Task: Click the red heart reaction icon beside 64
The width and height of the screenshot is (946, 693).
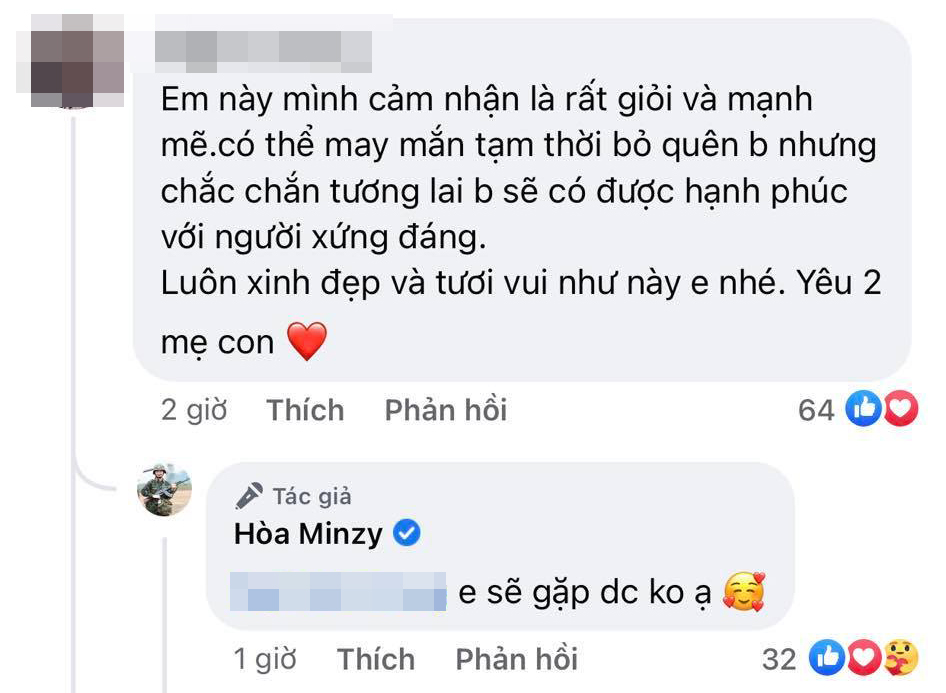Action: pos(900,409)
